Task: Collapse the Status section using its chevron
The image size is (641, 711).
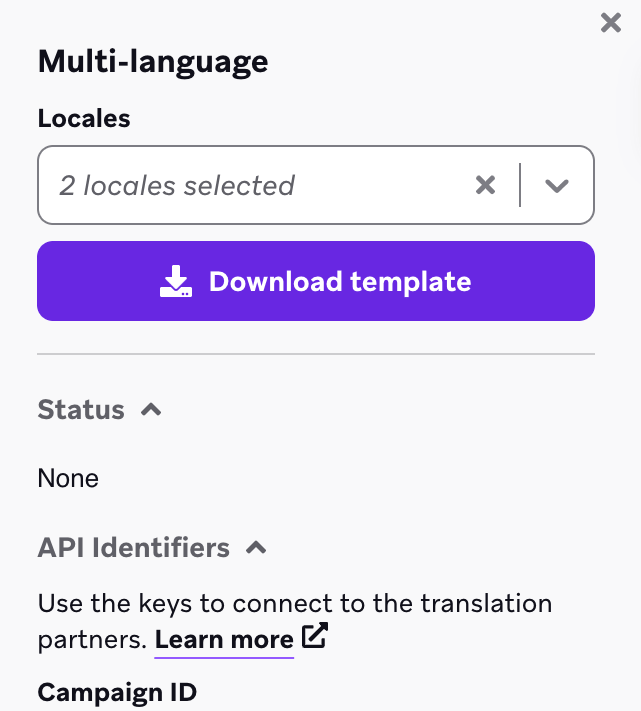Action: 151,409
